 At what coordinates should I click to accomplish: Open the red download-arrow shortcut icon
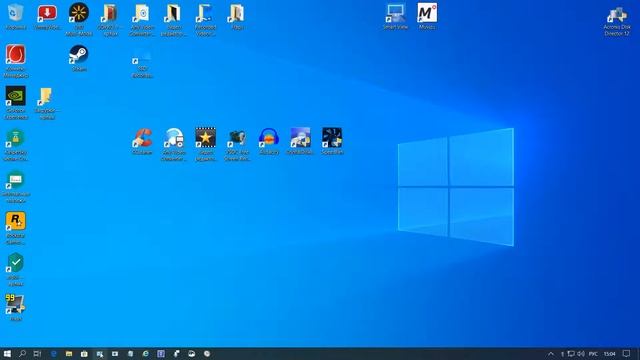point(47,13)
